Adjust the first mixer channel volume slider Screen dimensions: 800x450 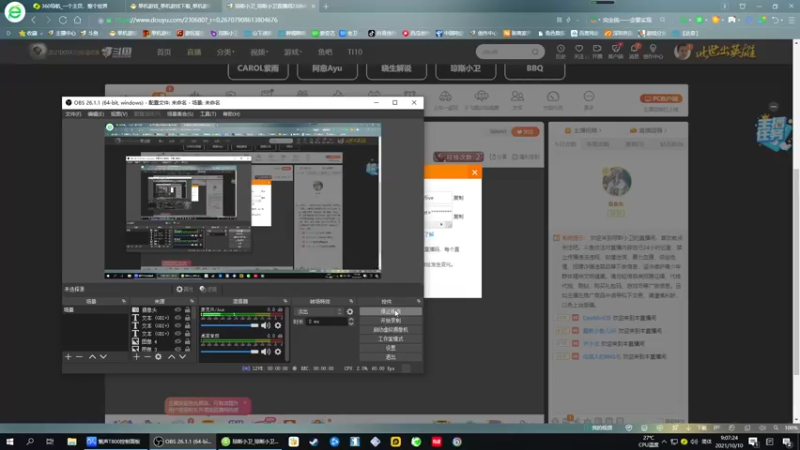pyautogui.click(x=230, y=326)
